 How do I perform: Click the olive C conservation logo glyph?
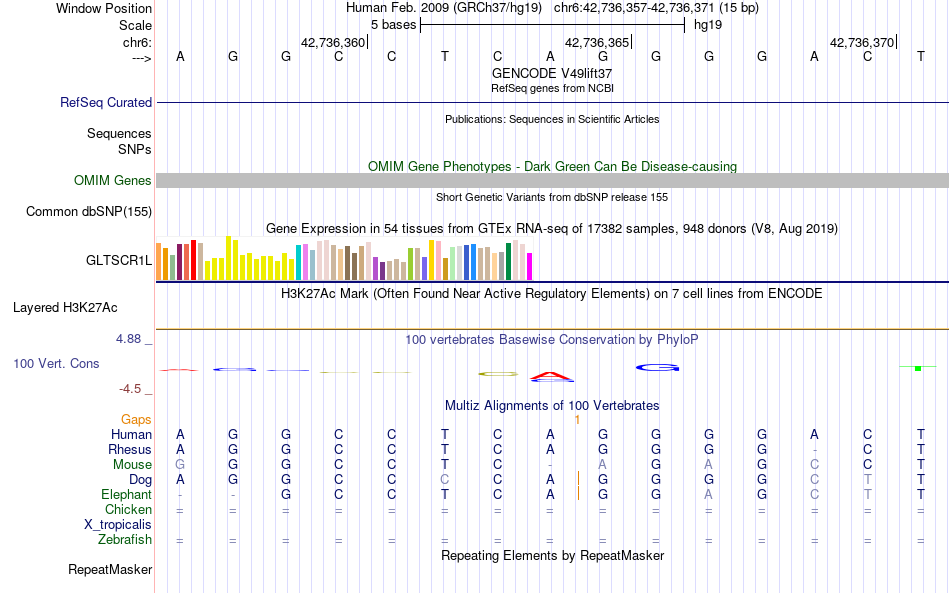point(498,374)
